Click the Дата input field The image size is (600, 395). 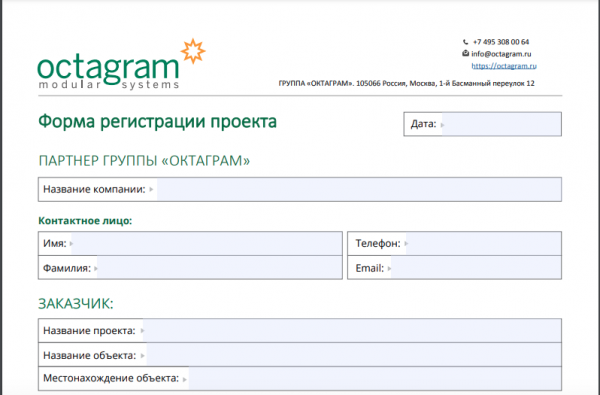(501, 124)
